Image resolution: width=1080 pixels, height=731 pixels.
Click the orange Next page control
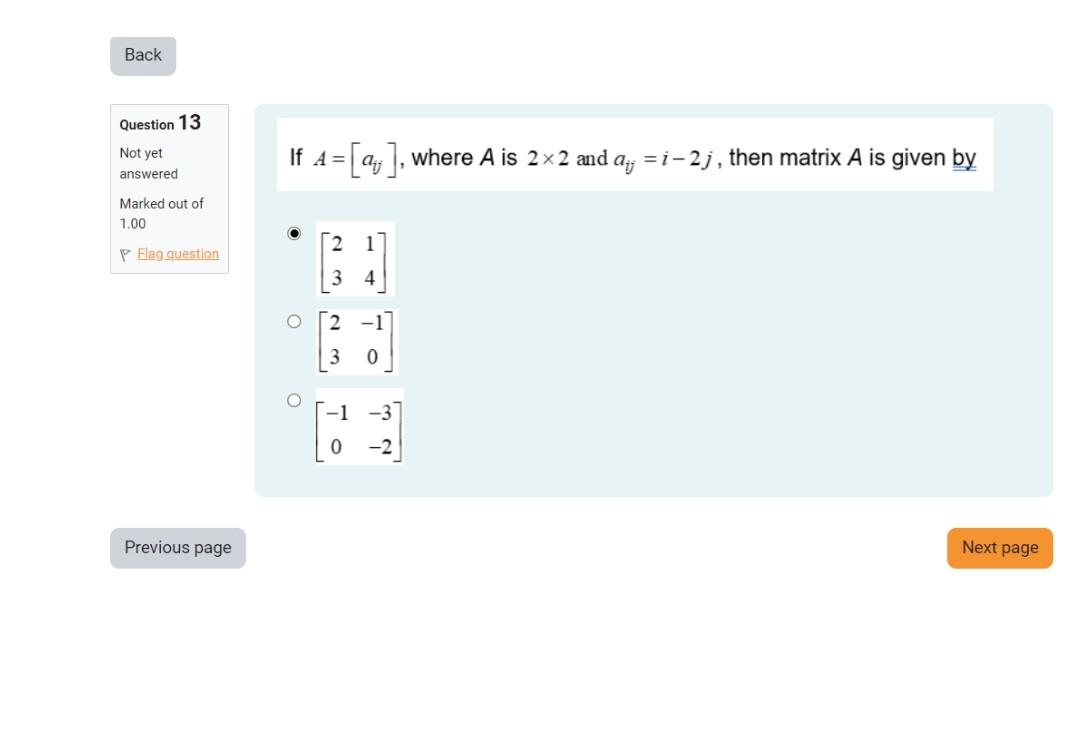(x=999, y=547)
